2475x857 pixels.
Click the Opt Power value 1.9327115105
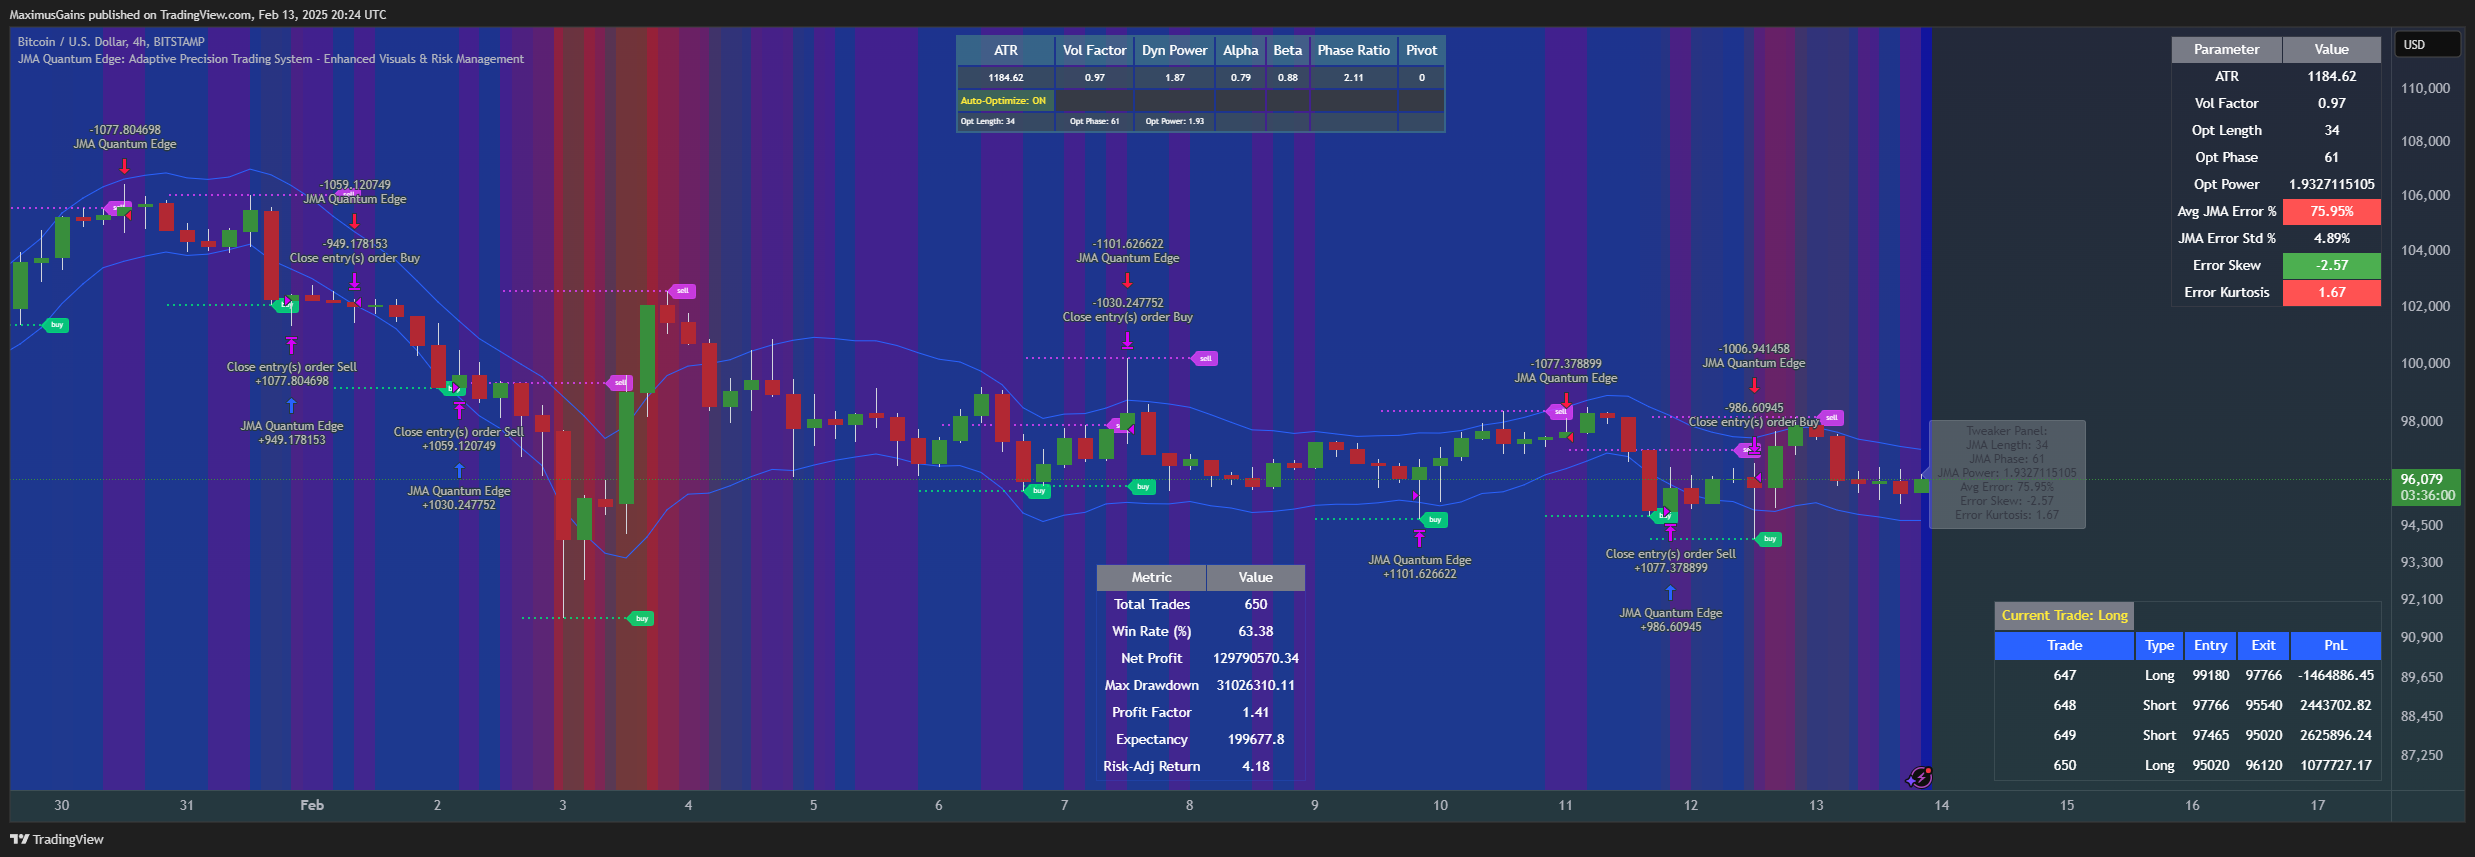[x=2331, y=184]
